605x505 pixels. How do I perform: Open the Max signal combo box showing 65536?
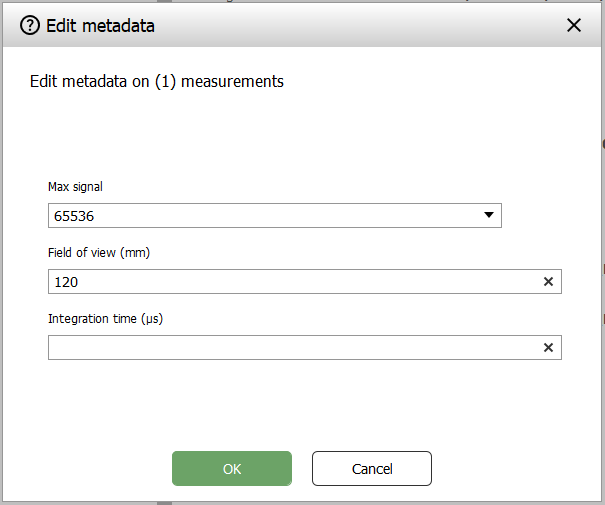260,216
